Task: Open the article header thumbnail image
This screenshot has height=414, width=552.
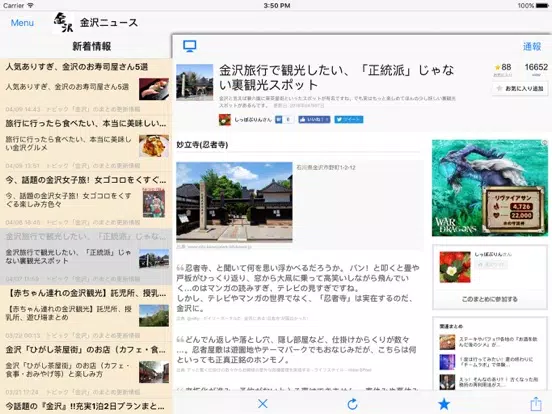Action: [x=195, y=82]
